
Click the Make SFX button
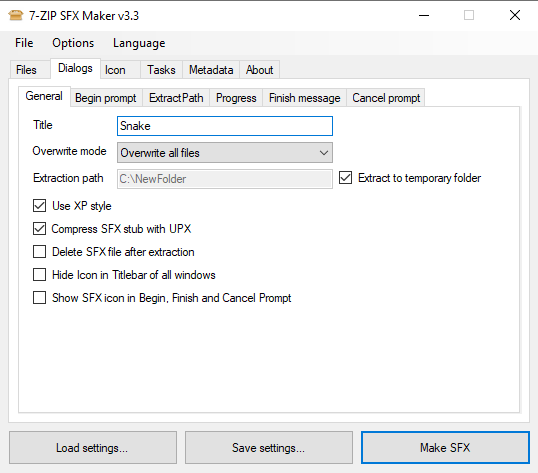445,448
